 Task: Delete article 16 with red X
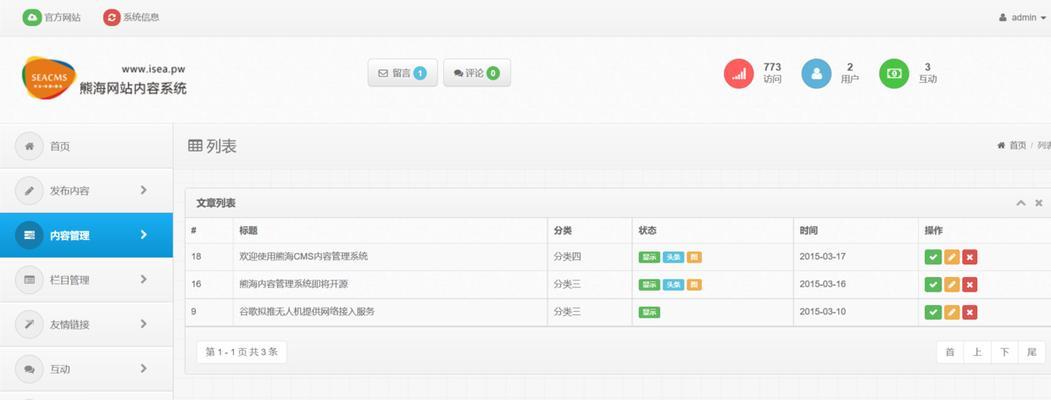tap(969, 284)
